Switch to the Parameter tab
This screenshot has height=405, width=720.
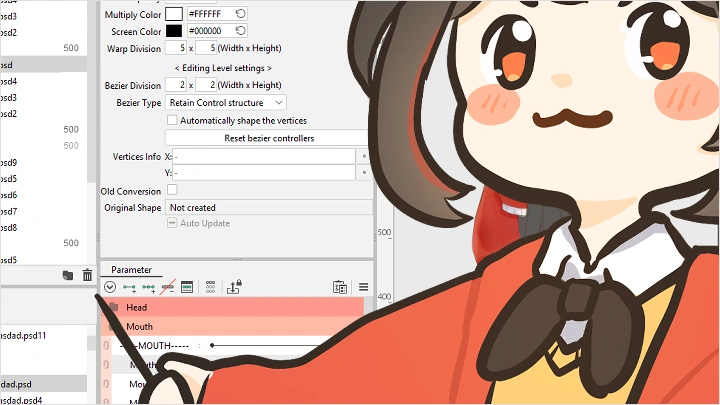[x=131, y=270]
